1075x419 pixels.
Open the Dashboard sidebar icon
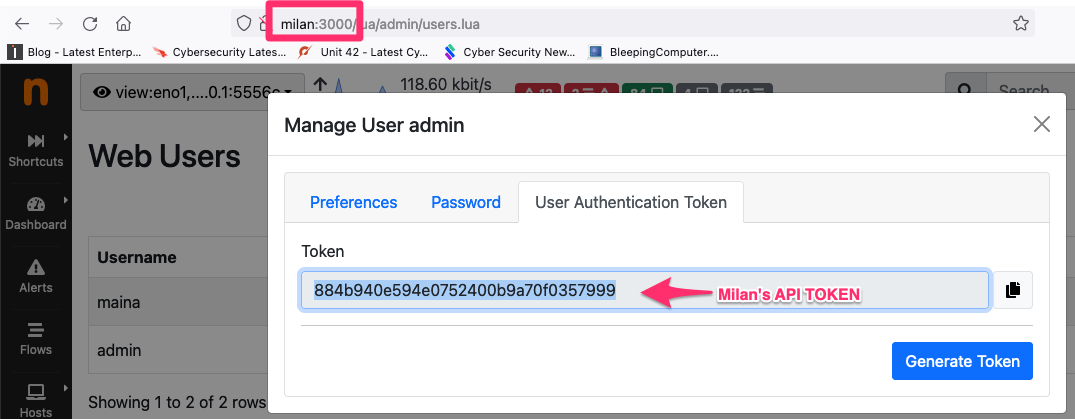pyautogui.click(x=36, y=204)
